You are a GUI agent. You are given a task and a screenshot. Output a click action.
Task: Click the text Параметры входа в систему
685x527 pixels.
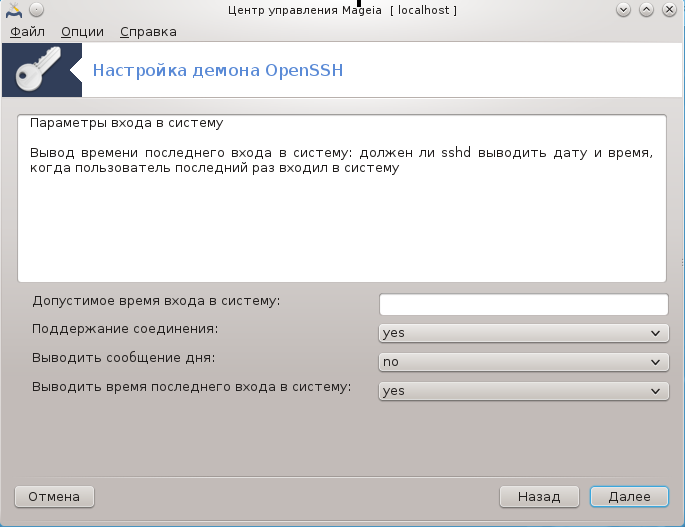coord(127,123)
